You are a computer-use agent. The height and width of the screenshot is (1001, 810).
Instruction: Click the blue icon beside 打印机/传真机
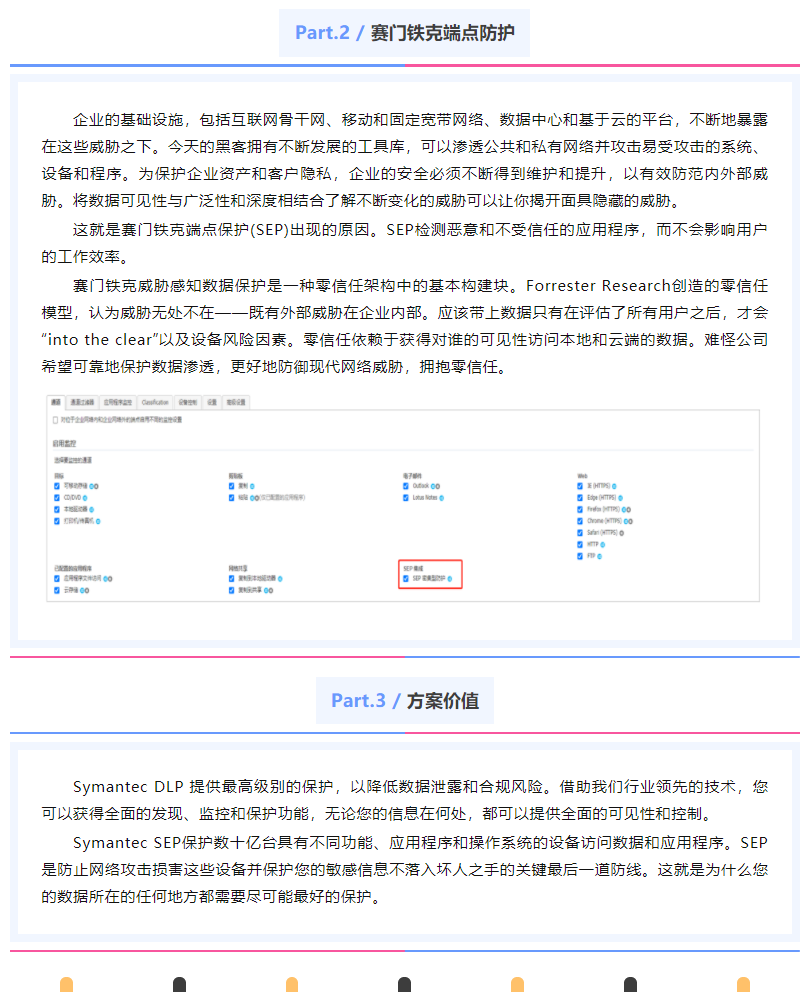[98, 522]
